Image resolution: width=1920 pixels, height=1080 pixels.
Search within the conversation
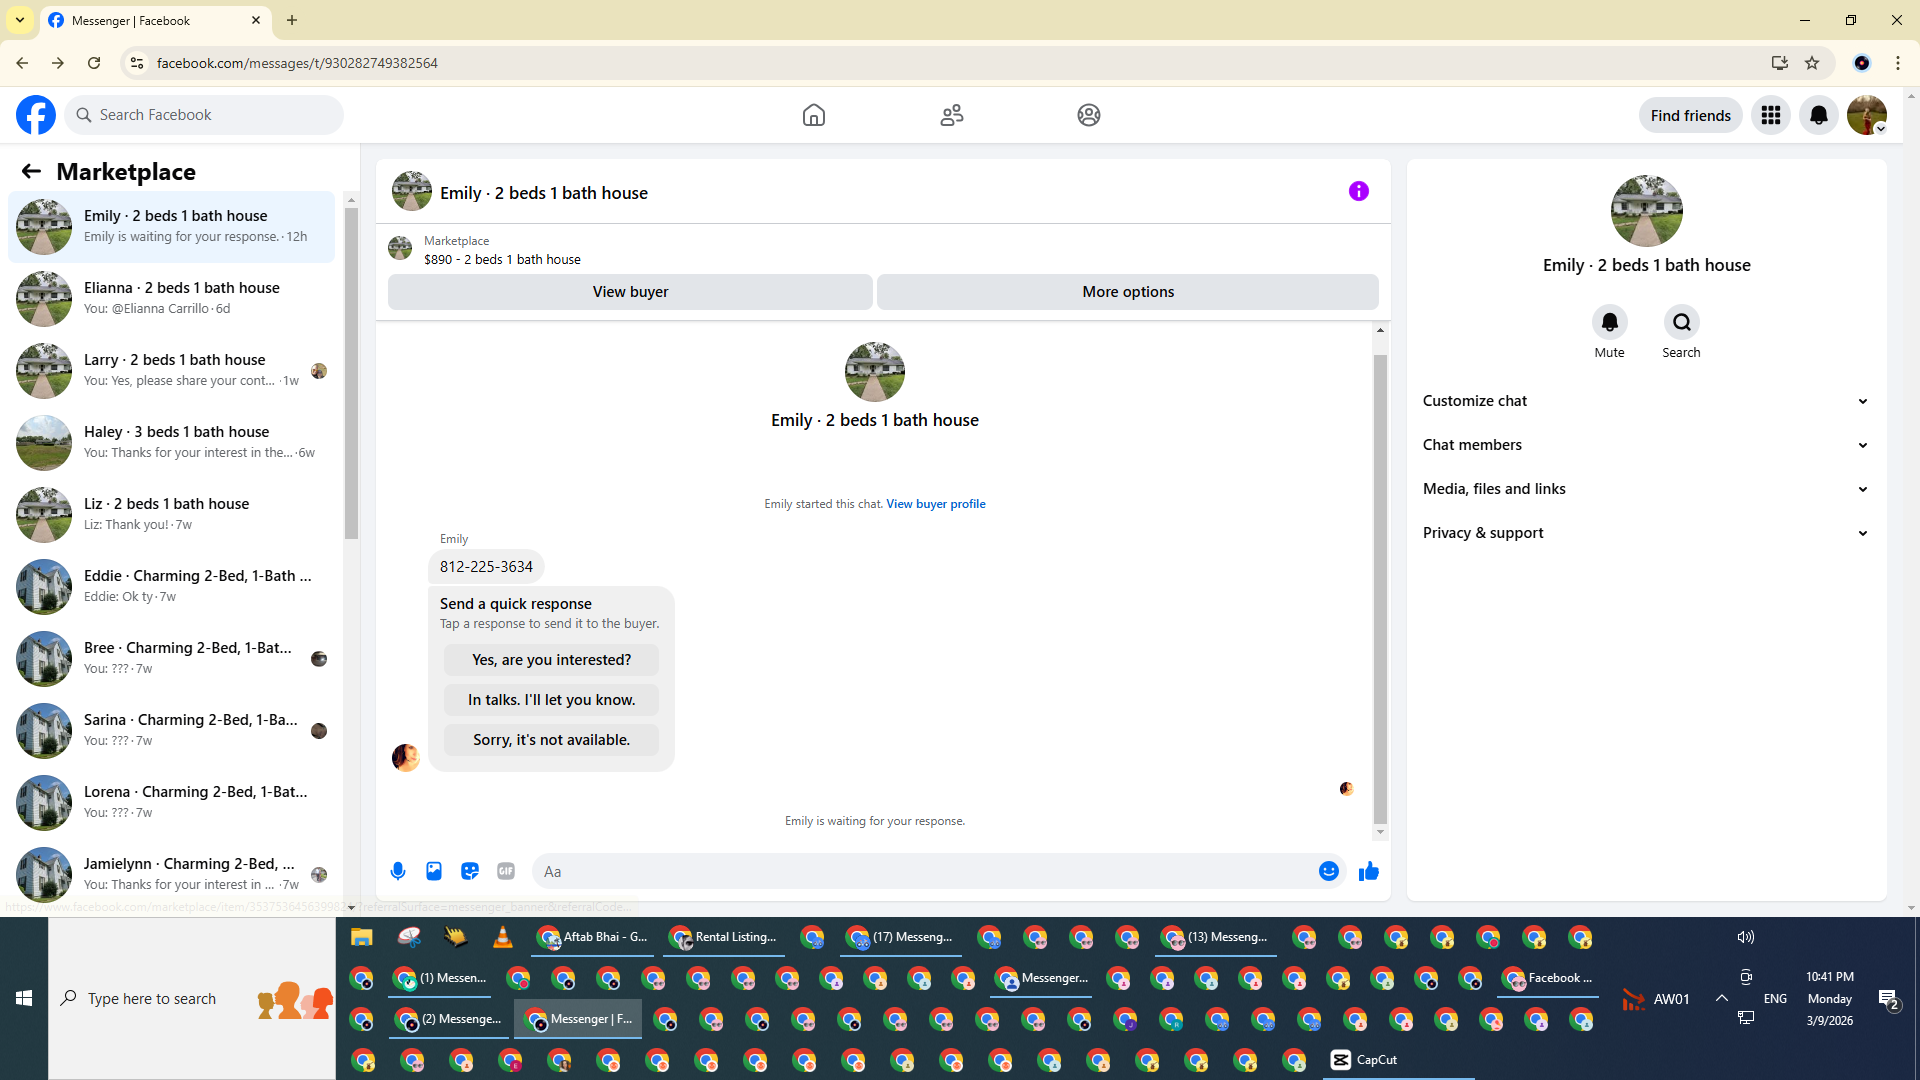click(x=1681, y=322)
